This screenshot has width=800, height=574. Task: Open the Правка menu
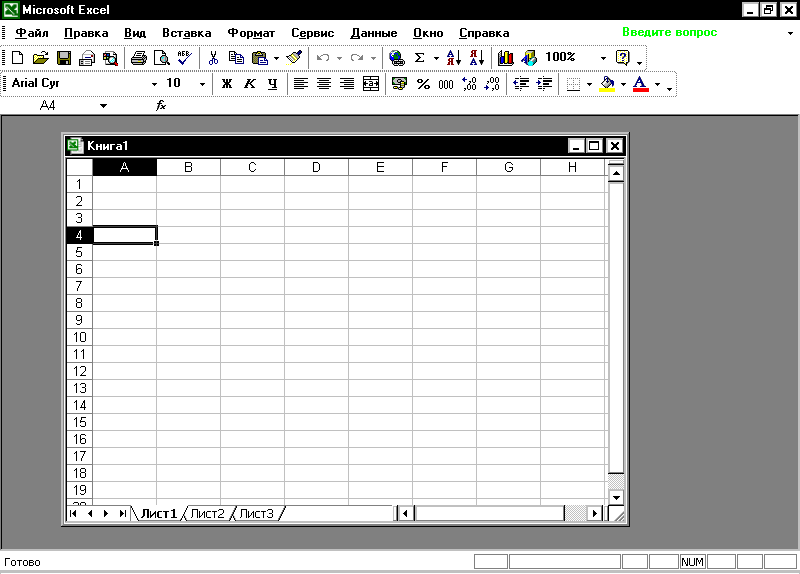[x=86, y=33]
